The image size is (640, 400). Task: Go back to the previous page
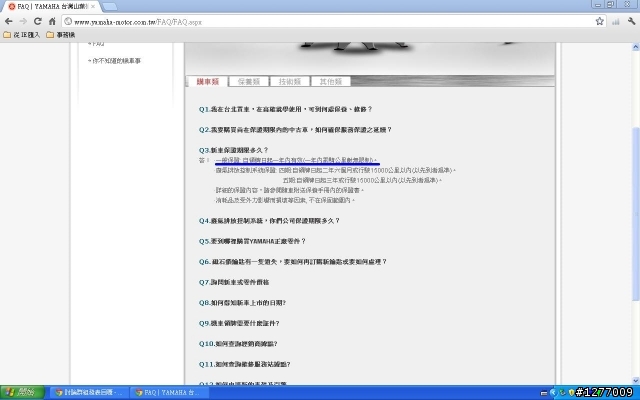[x=9, y=21]
